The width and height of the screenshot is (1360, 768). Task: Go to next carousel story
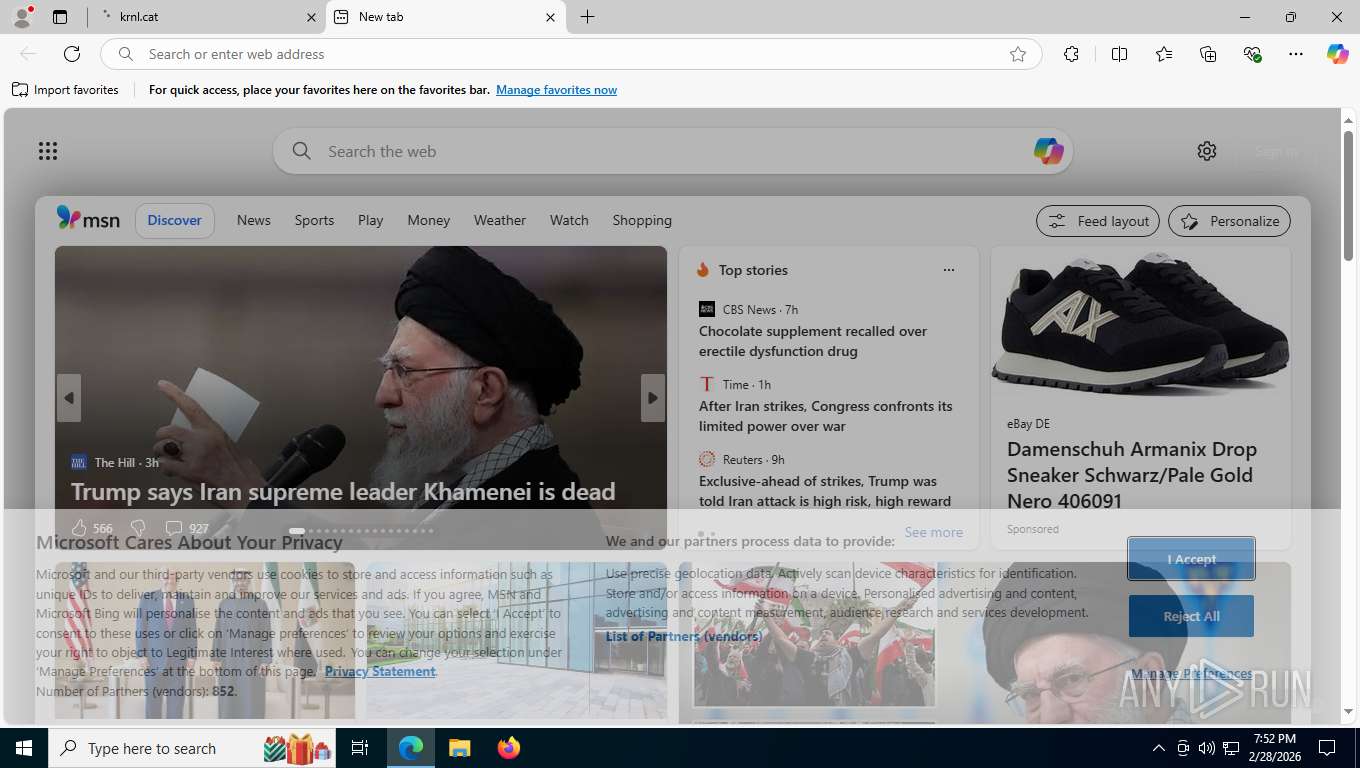(x=653, y=398)
